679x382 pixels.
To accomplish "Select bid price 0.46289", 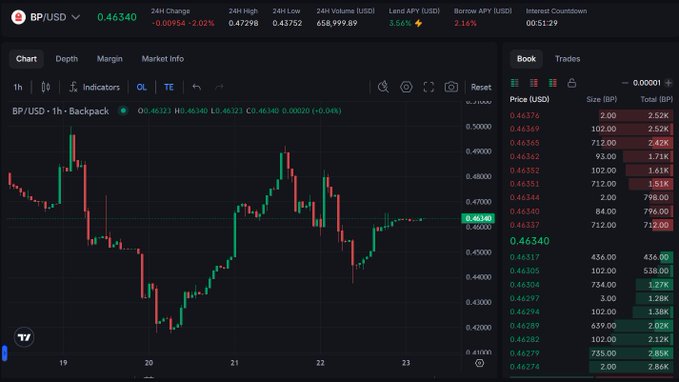I will point(524,326).
